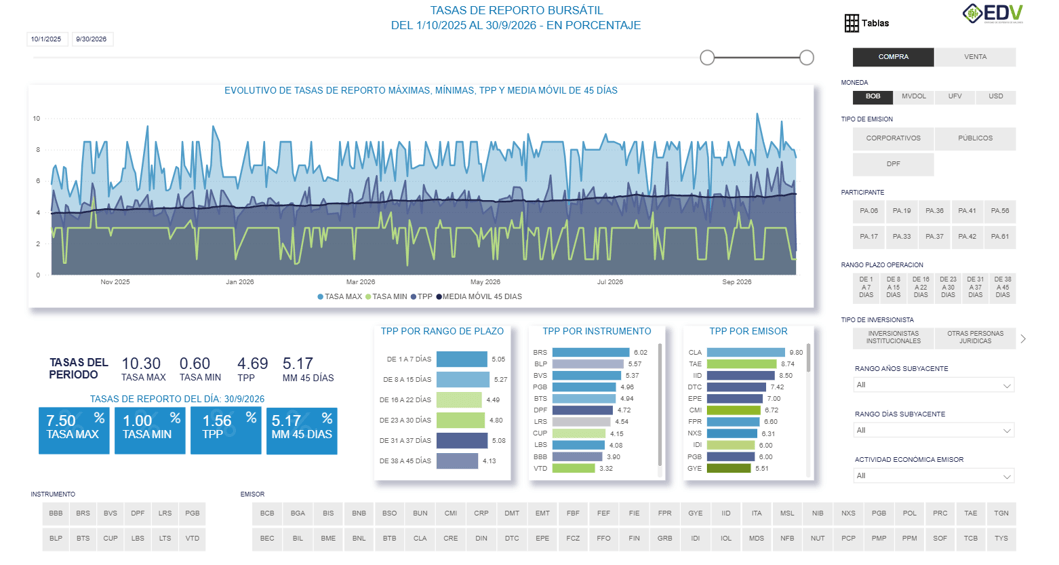Select CLA bar in emisor chart

pos(746,352)
